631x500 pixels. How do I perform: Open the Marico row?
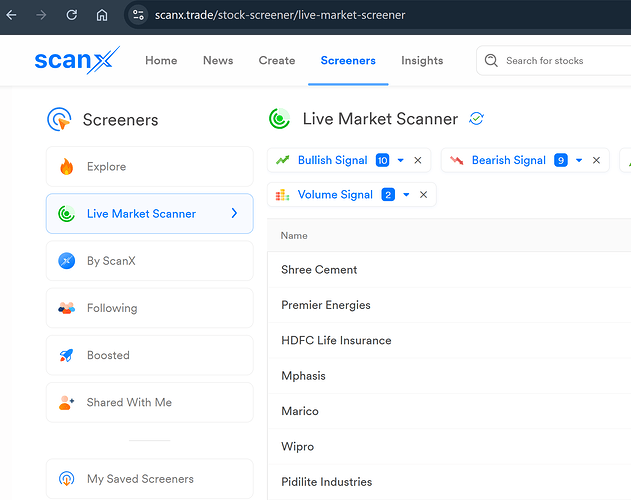point(449,411)
